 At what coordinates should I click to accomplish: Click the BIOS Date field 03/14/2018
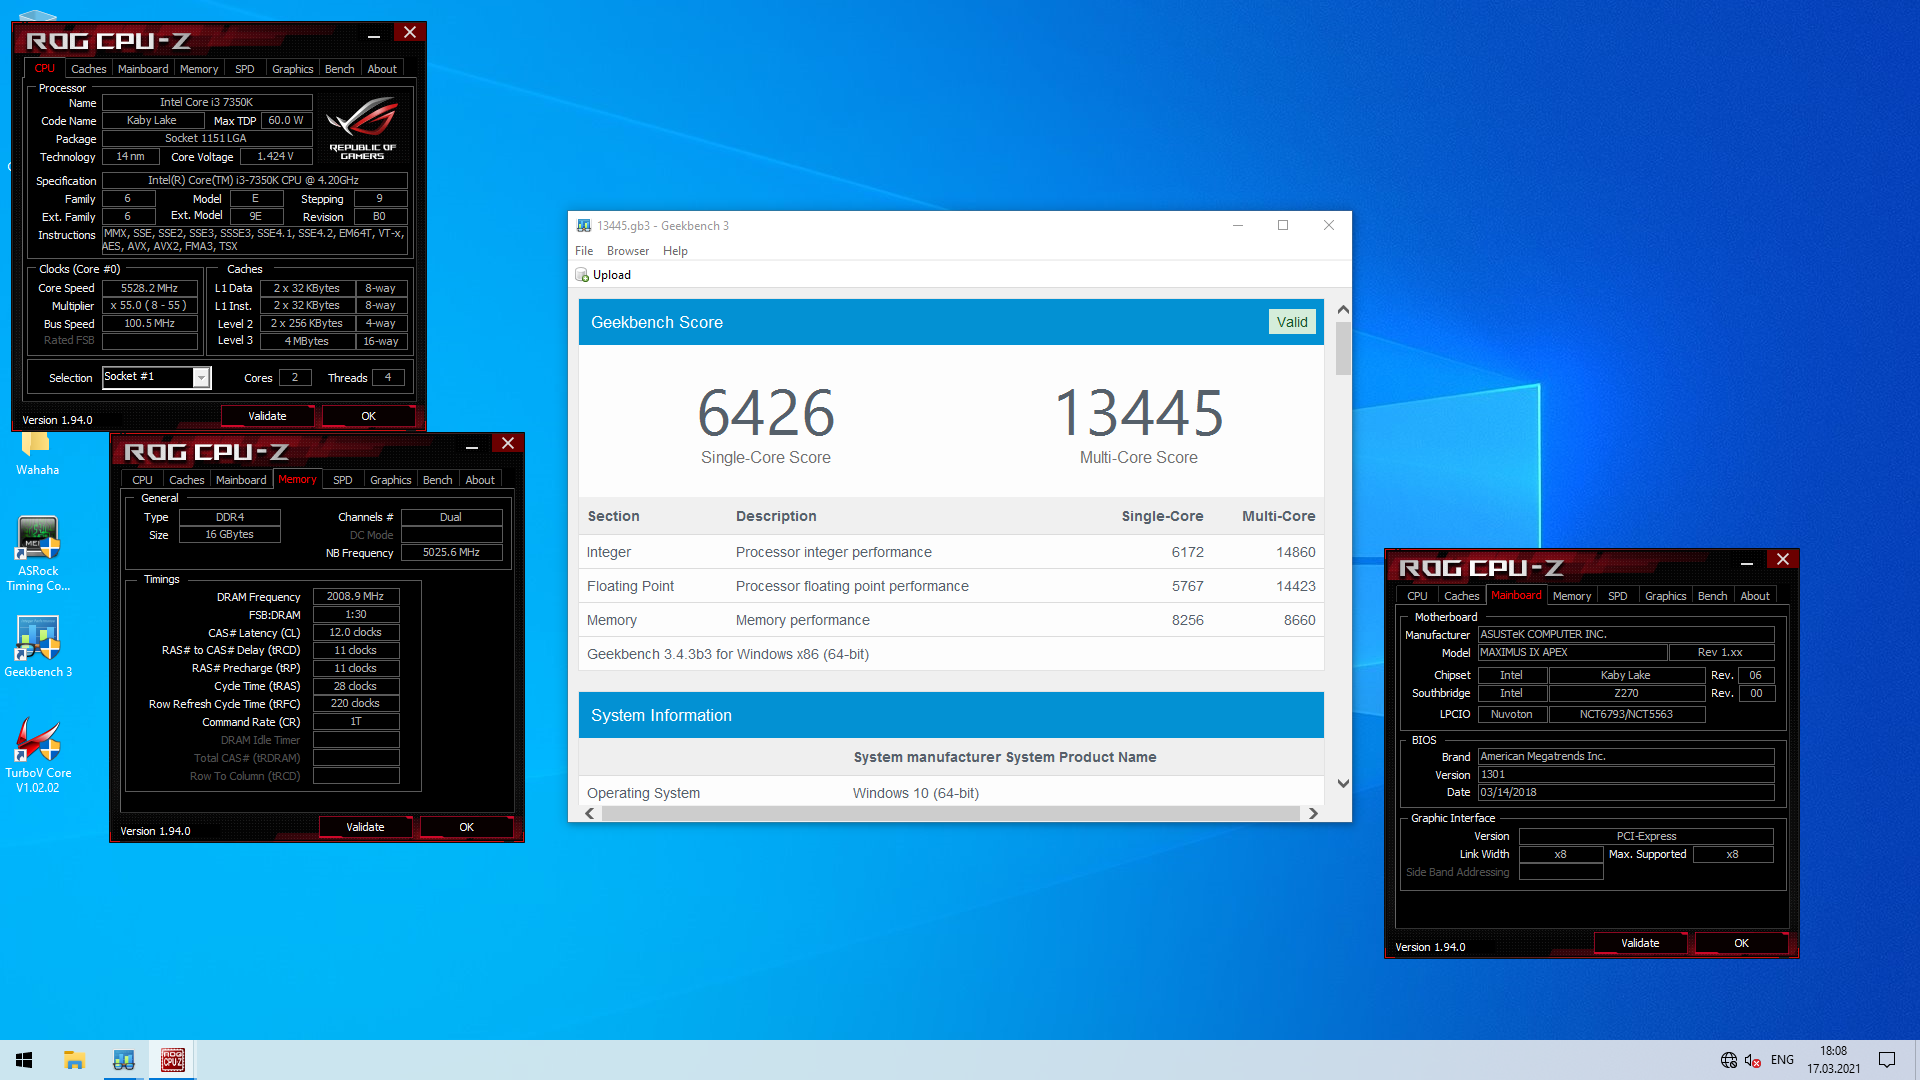click(1626, 792)
